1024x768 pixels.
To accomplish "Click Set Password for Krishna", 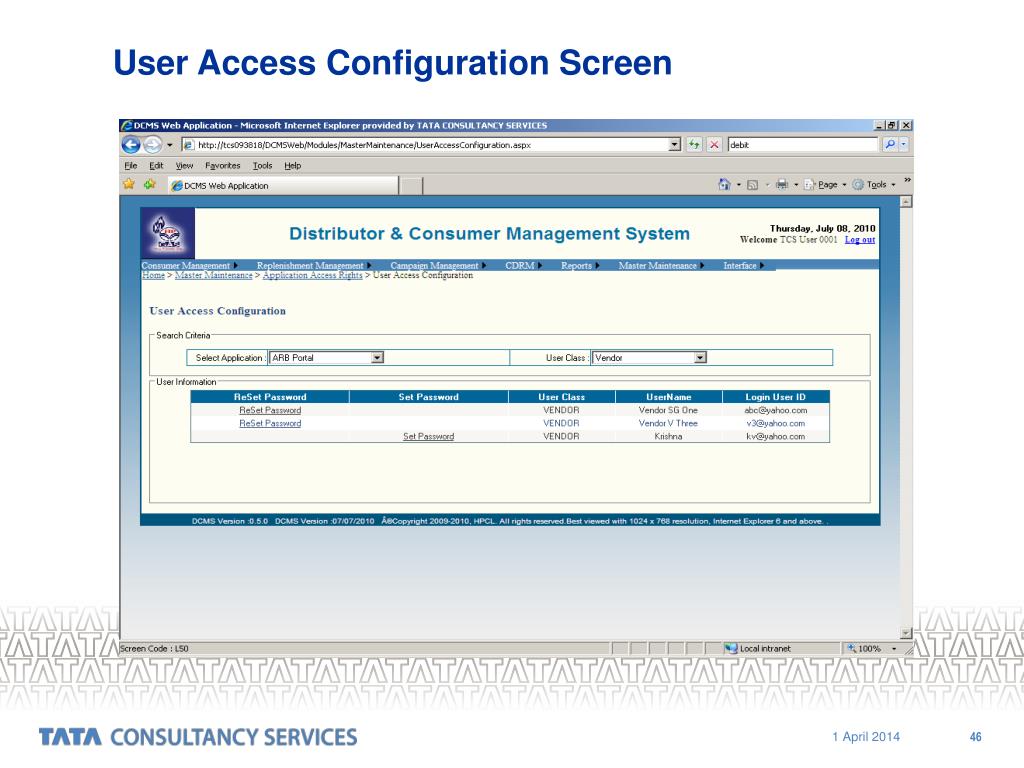I will [x=428, y=436].
